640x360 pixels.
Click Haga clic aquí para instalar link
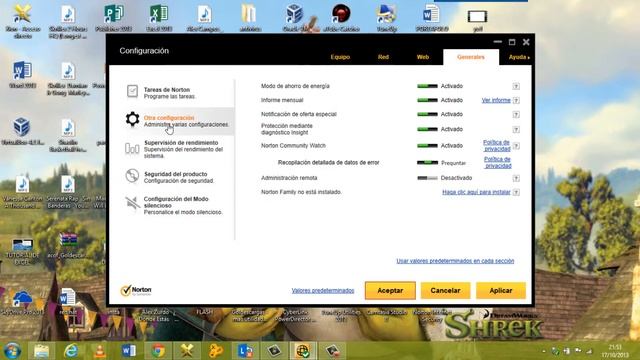(476, 192)
